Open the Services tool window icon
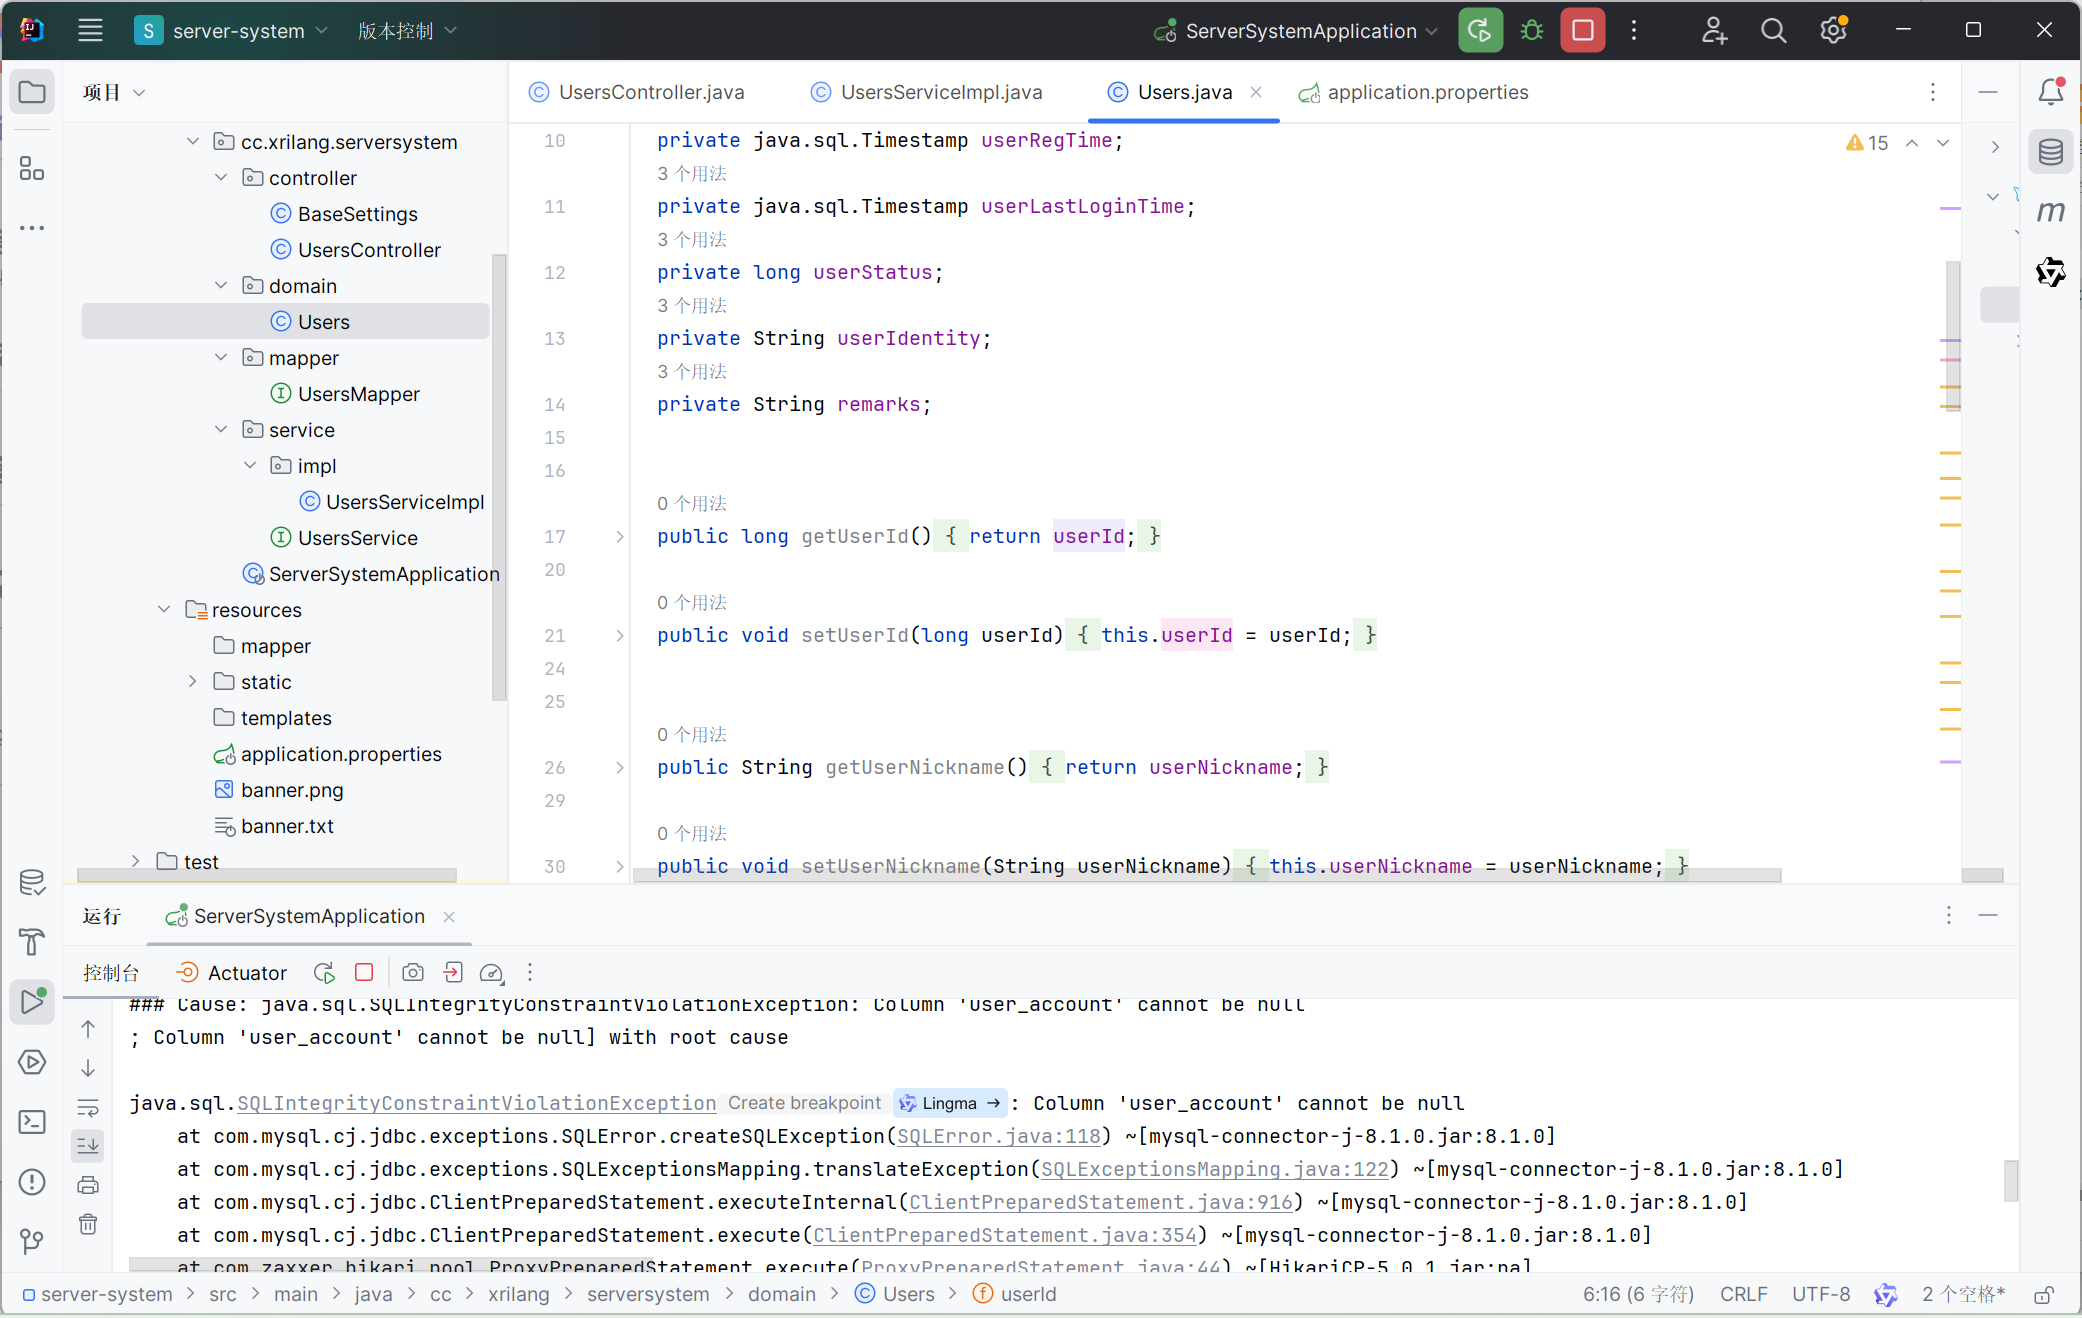 coord(32,1062)
